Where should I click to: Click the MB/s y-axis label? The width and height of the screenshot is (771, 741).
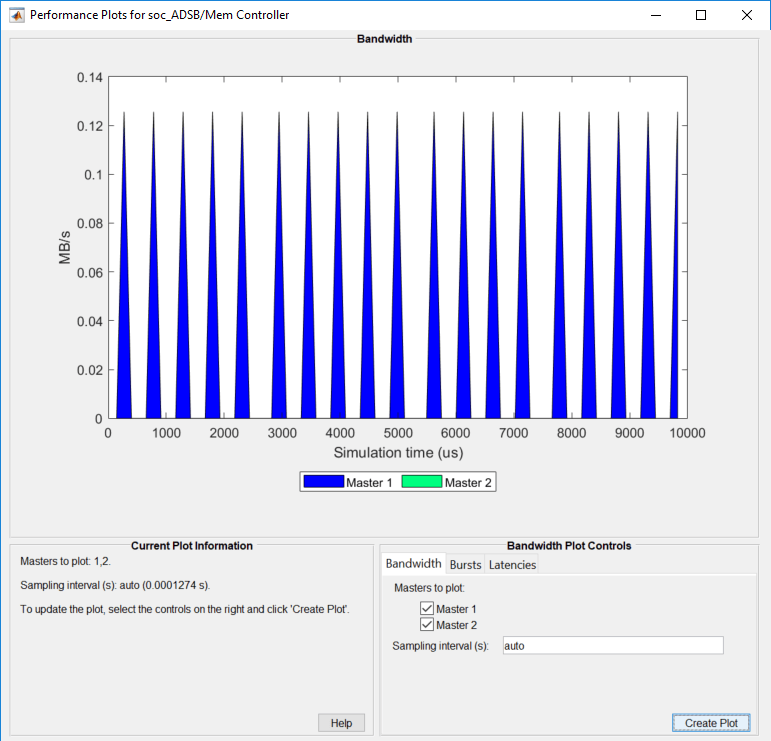64,247
